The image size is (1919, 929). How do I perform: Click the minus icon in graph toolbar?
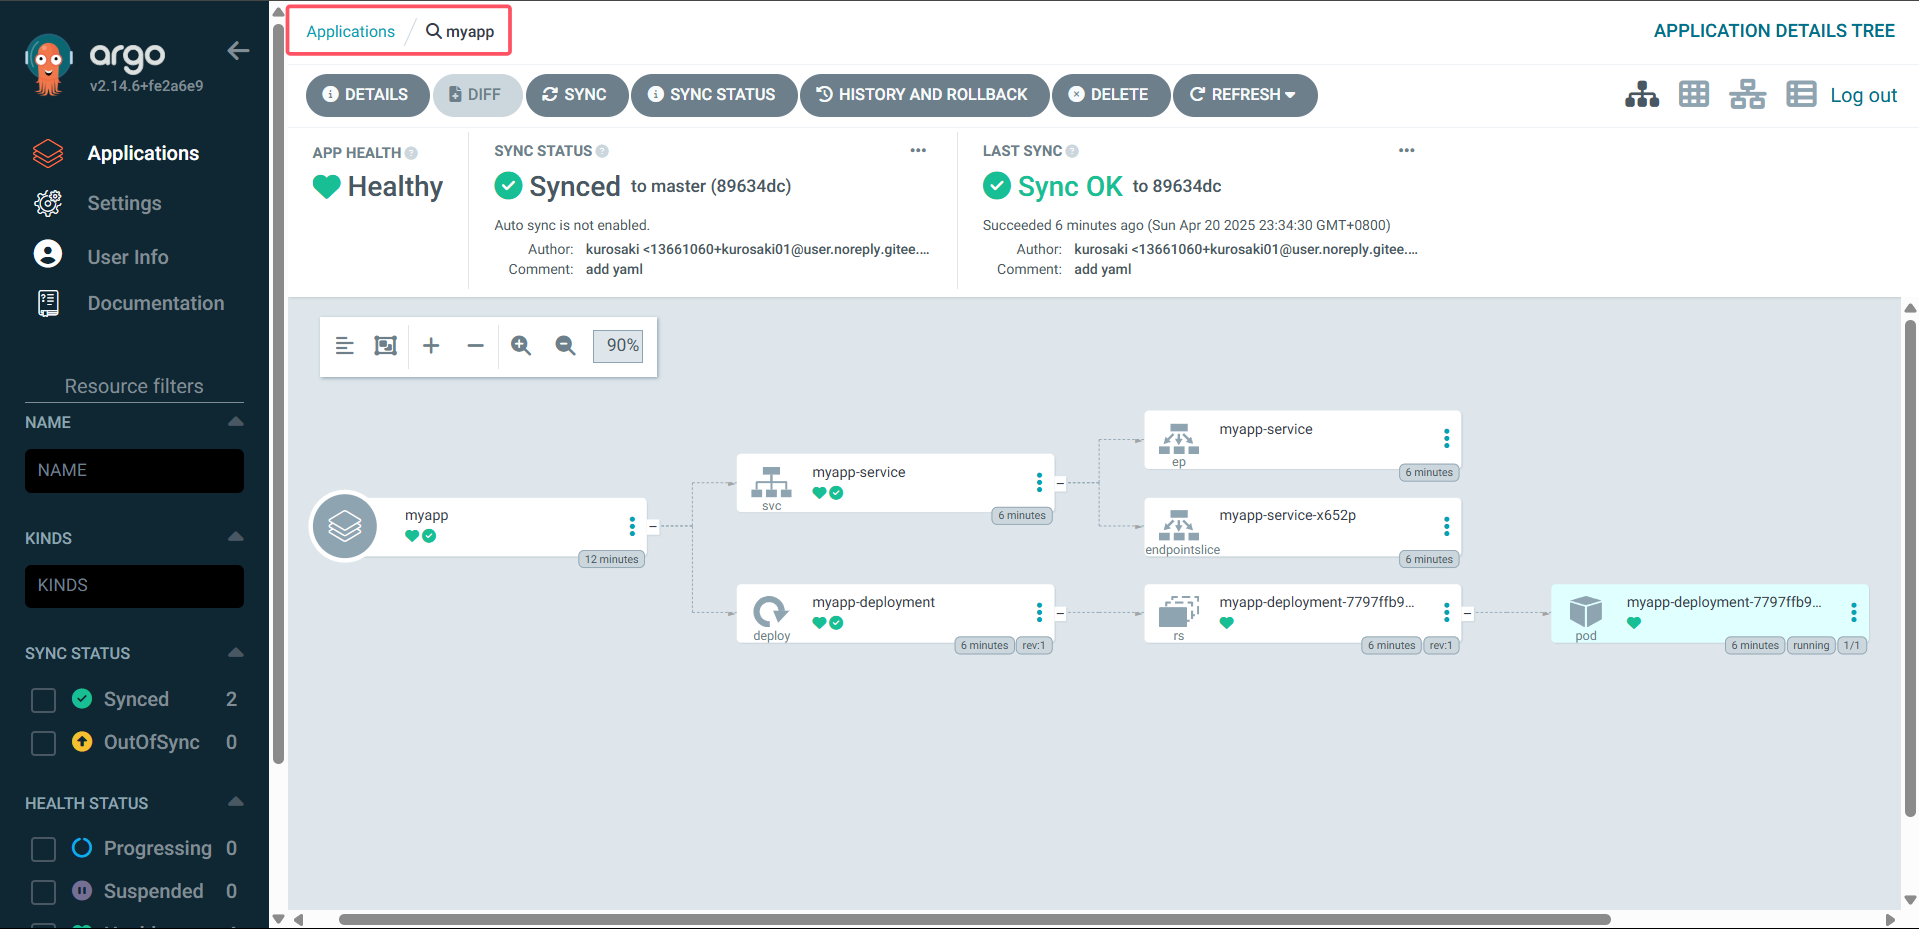(475, 346)
